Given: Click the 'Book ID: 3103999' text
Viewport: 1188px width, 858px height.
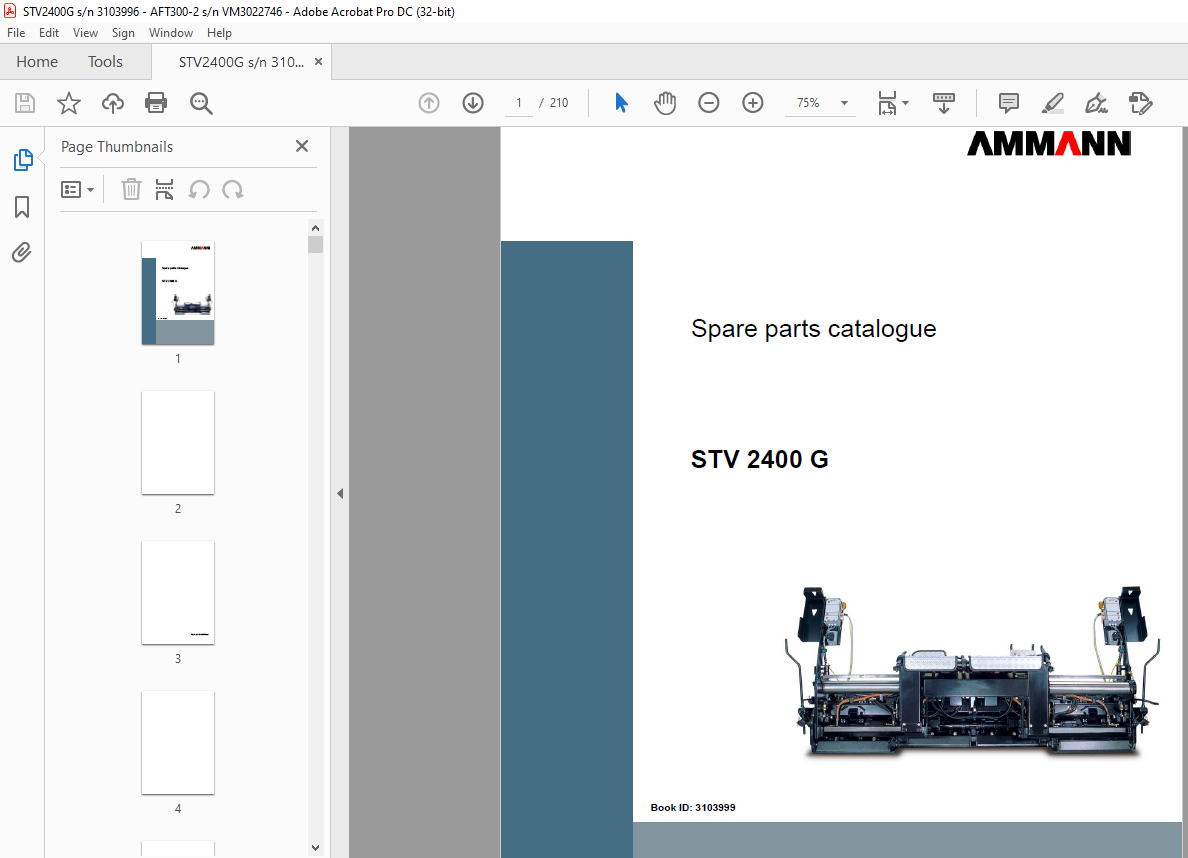Looking at the screenshot, I should click(692, 807).
